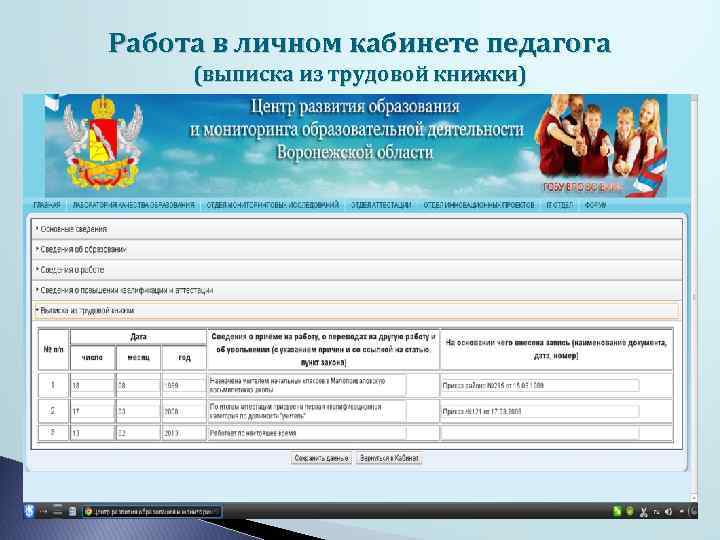
Task: Open the ФОРУМ menu item
Action: [x=595, y=205]
